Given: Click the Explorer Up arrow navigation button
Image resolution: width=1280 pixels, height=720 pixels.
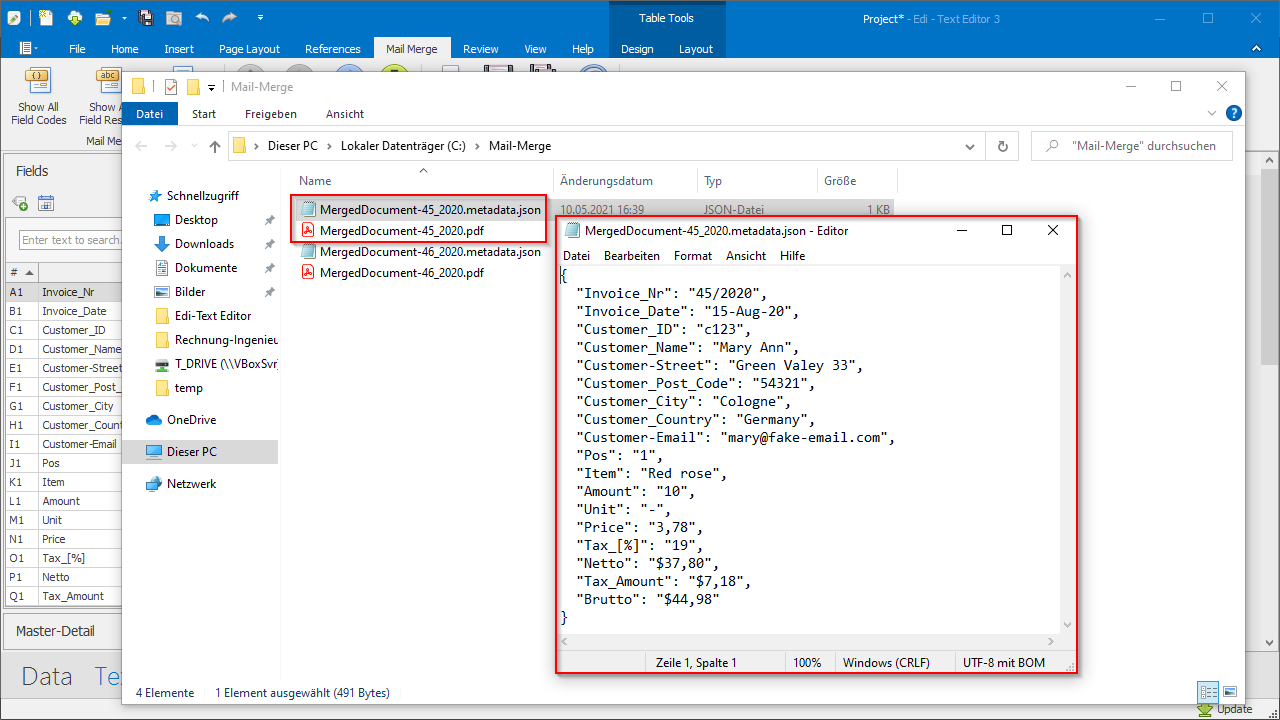Looking at the screenshot, I should tap(214, 146).
